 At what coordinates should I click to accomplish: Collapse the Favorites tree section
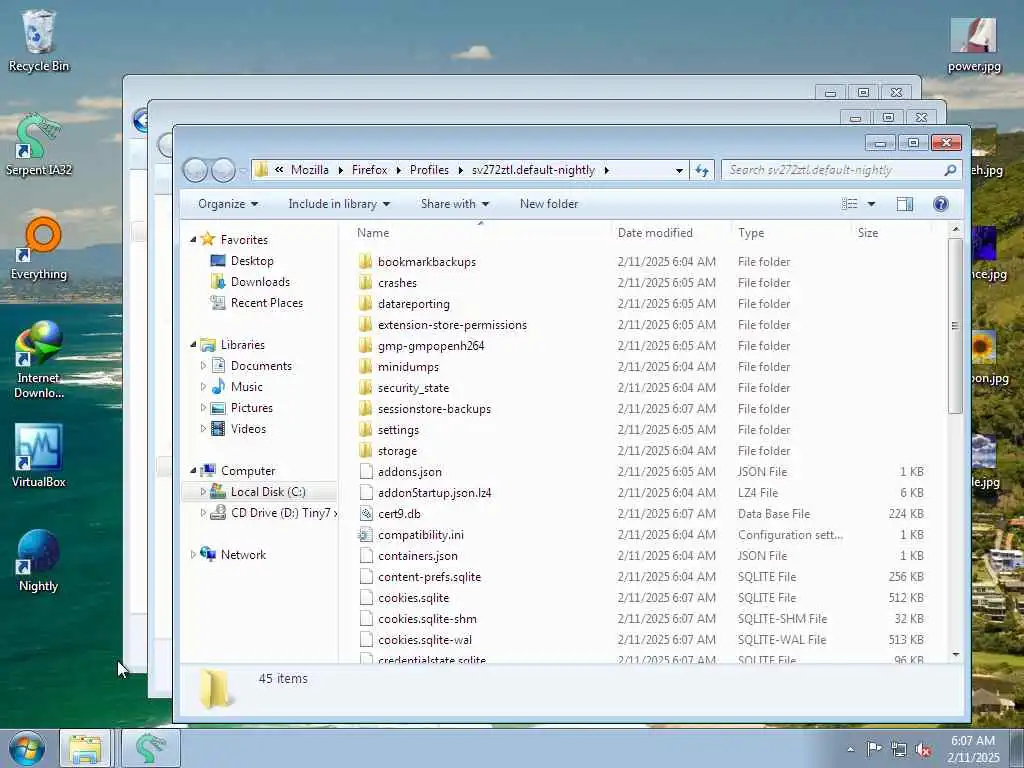click(193, 240)
